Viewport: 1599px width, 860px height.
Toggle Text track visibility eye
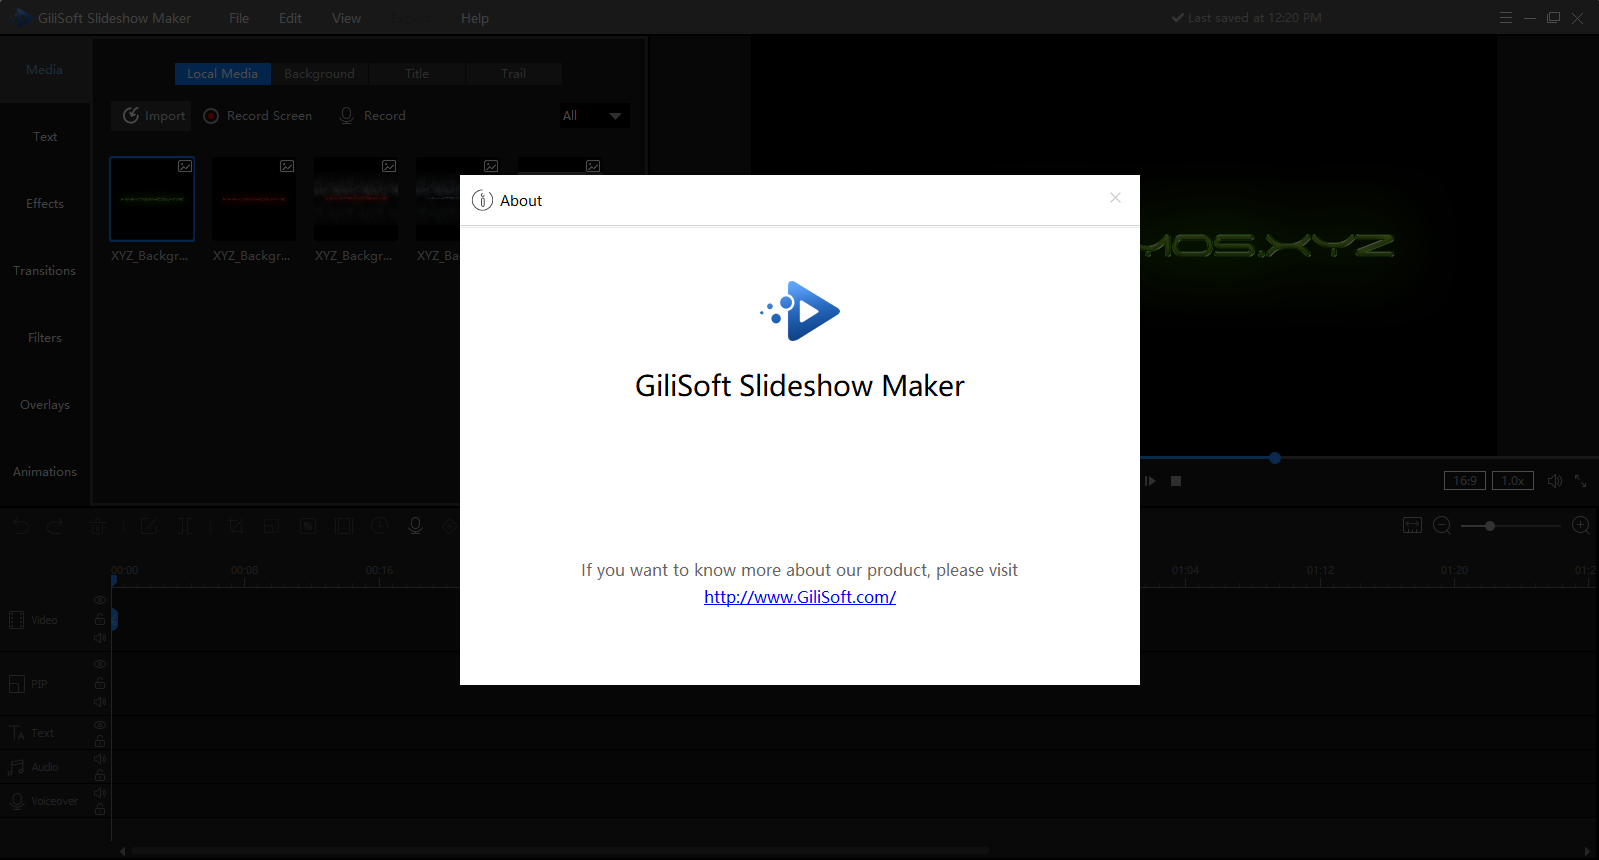(100, 725)
